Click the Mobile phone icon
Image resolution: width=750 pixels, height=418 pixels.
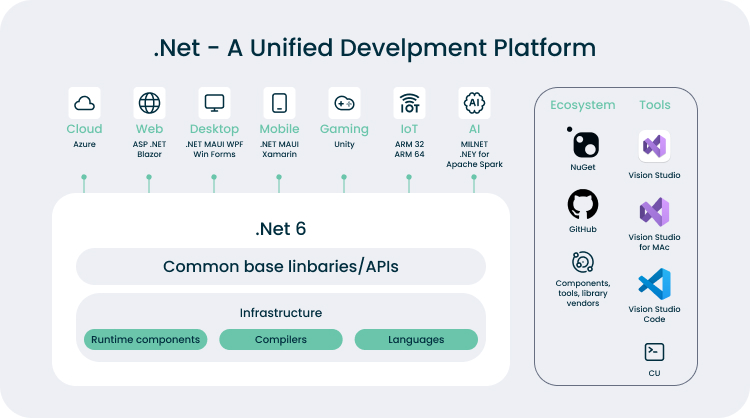click(x=279, y=103)
